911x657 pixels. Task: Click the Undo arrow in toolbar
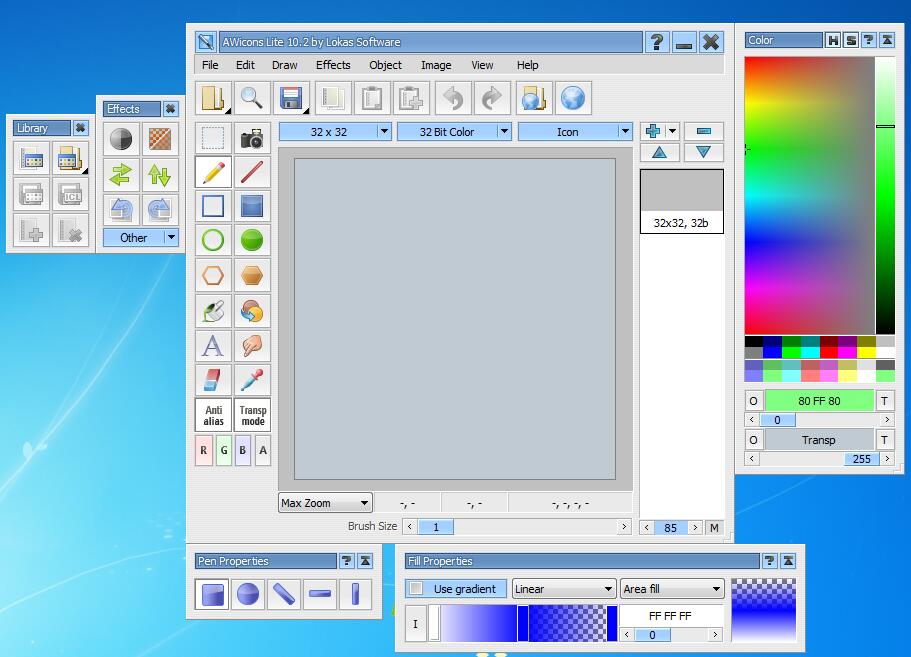click(453, 98)
